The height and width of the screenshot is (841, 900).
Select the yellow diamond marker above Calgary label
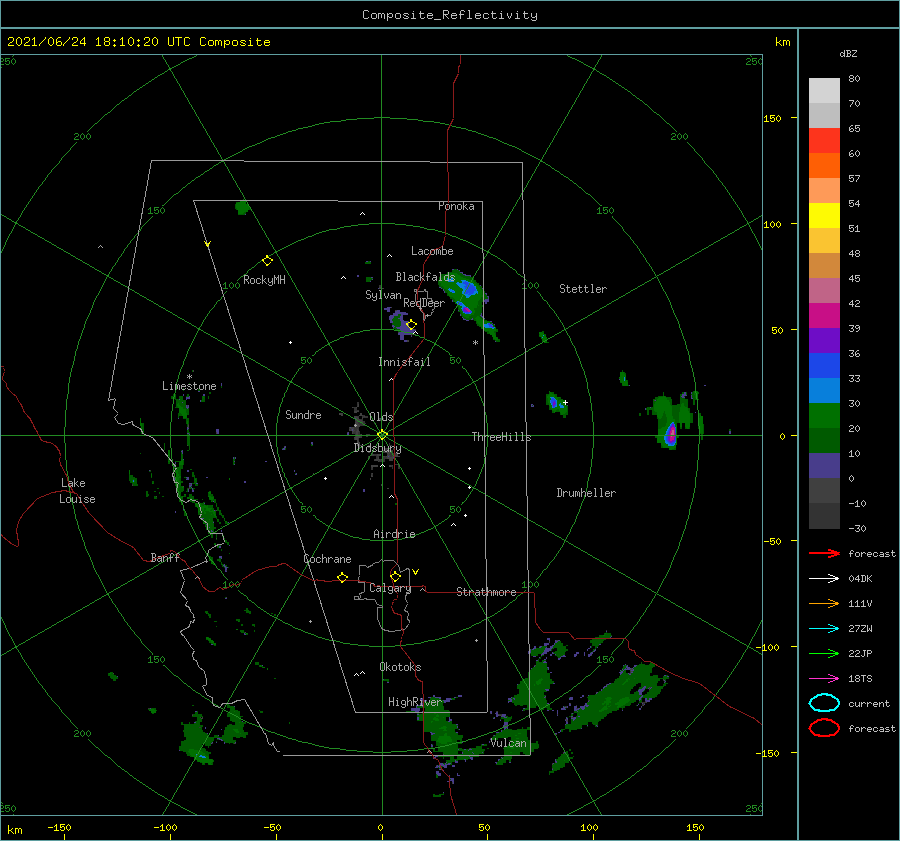tap(395, 576)
